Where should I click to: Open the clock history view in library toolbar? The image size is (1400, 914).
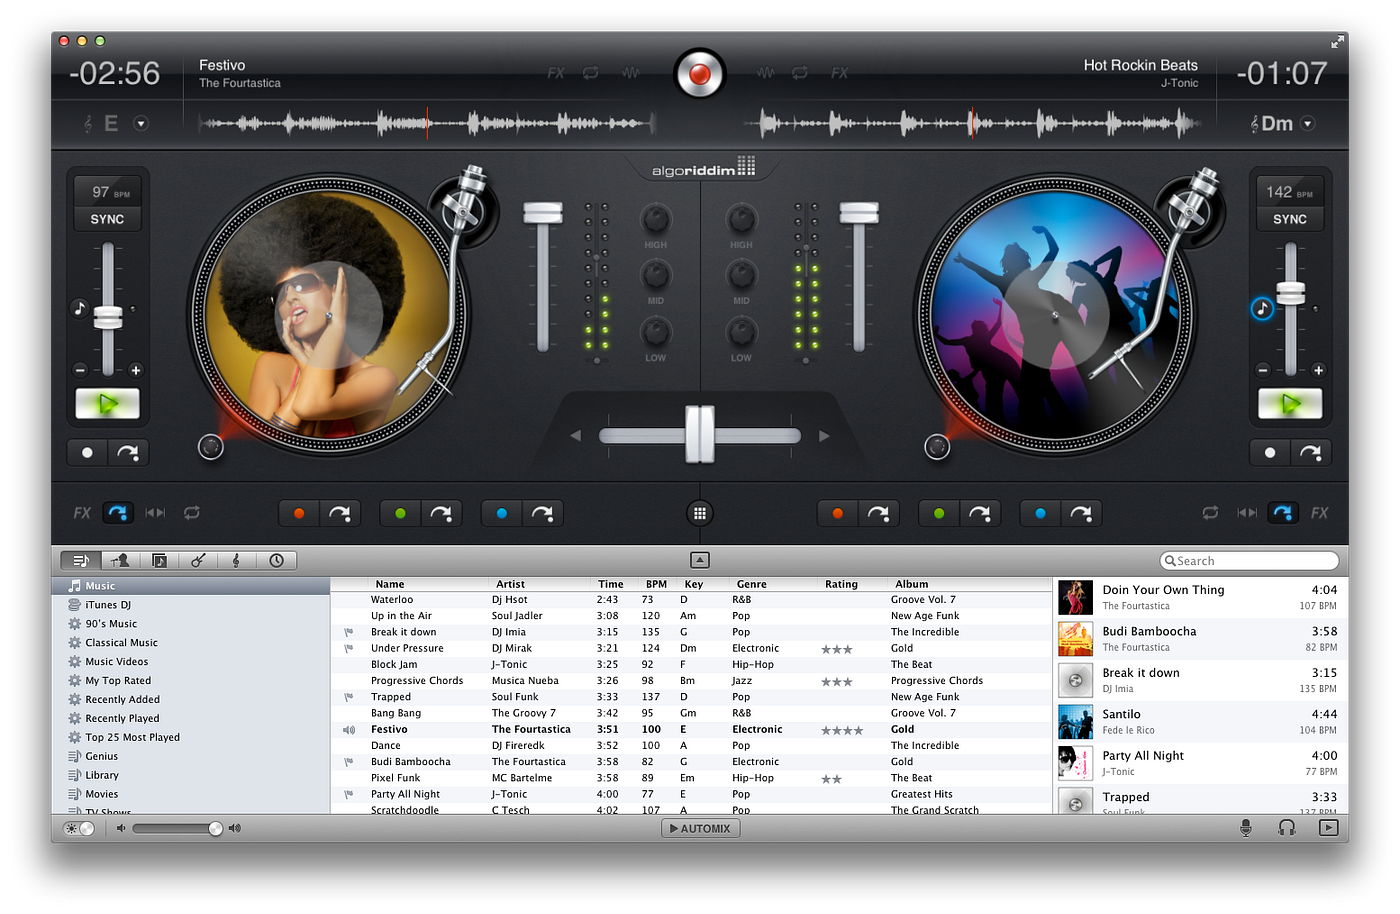tap(276, 560)
